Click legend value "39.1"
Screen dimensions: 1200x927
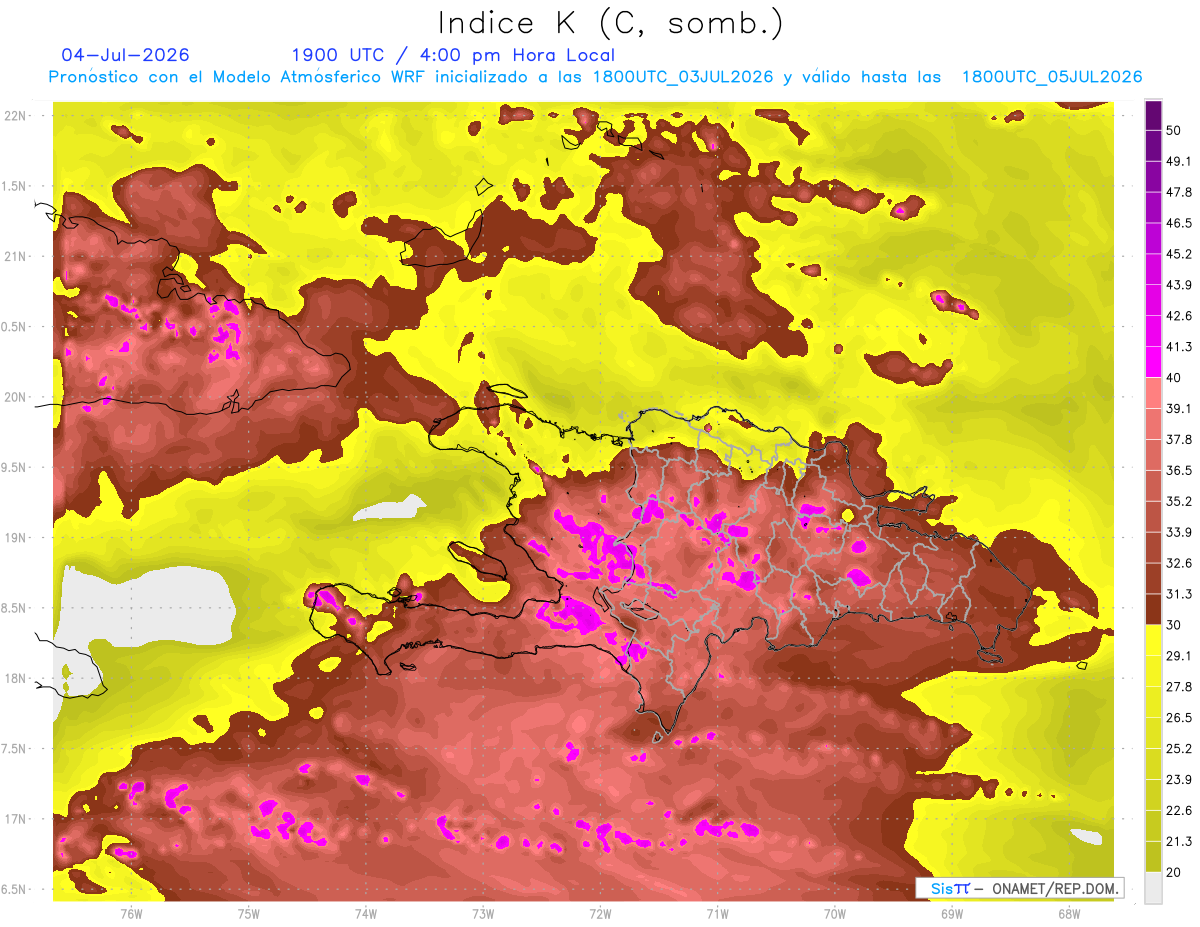click(x=1178, y=409)
